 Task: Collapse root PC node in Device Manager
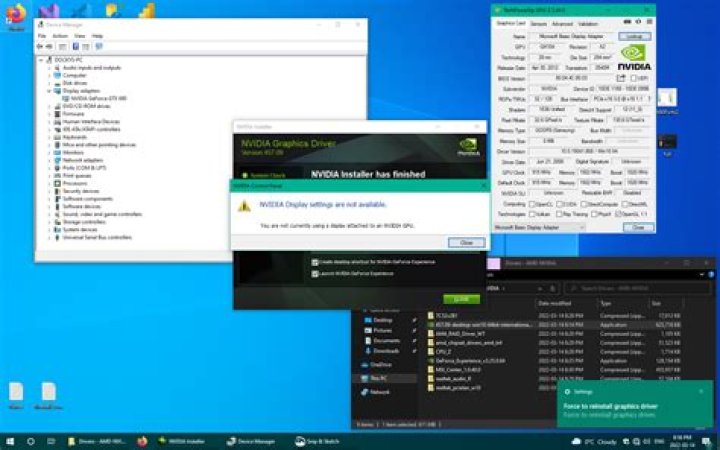click(x=41, y=60)
